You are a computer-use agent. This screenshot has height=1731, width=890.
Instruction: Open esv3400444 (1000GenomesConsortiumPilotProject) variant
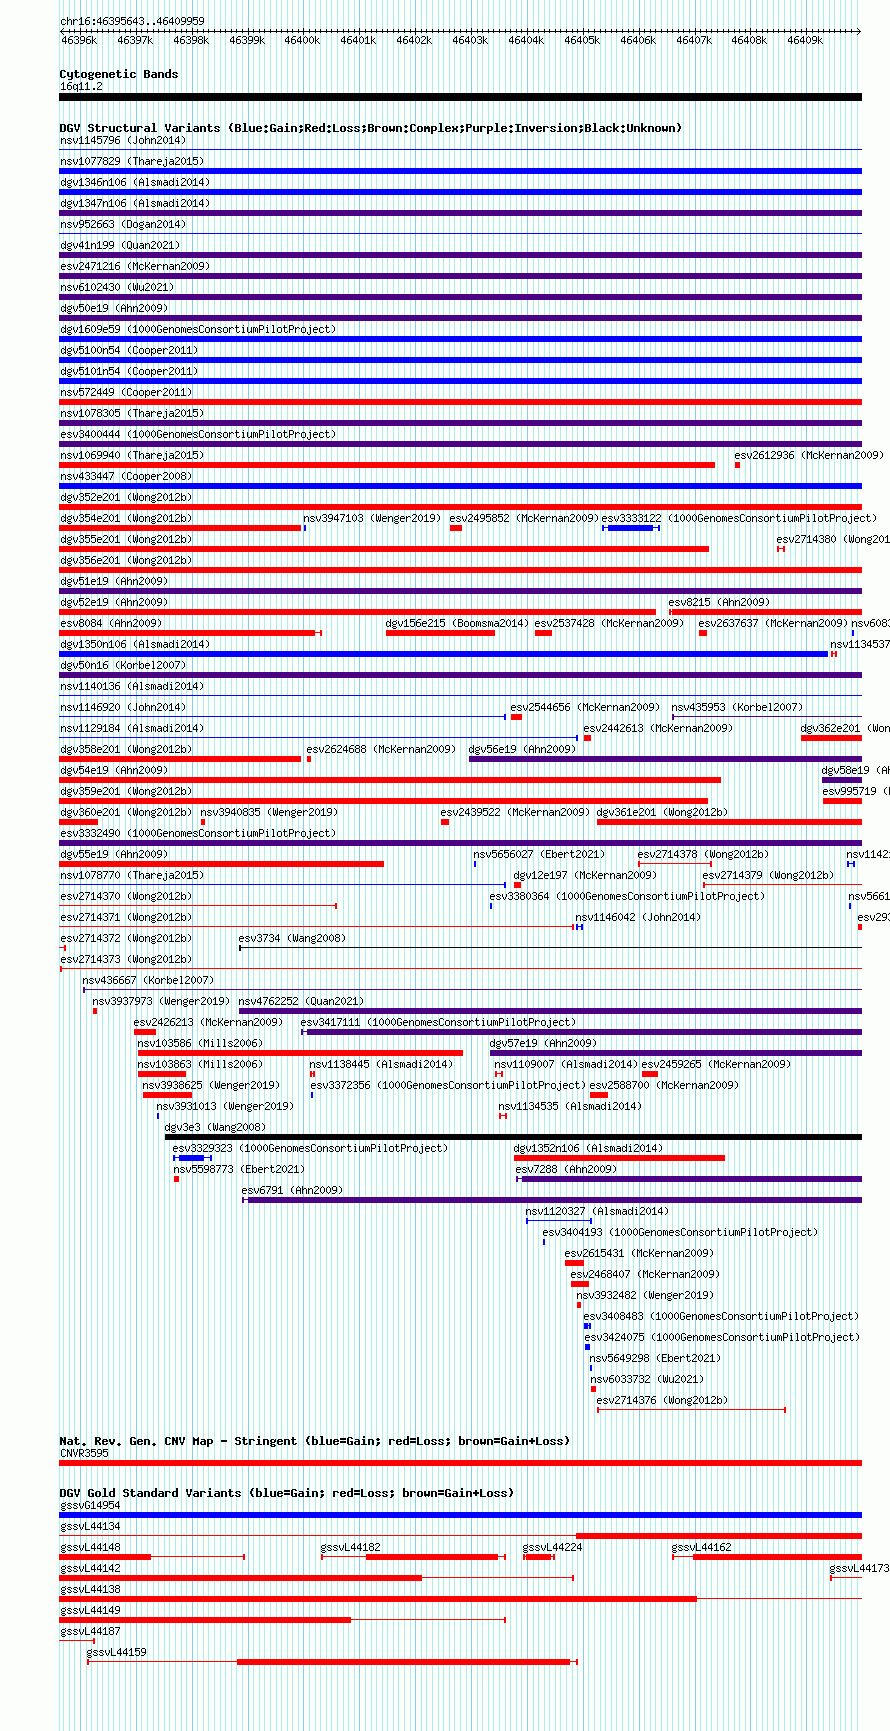198,434
